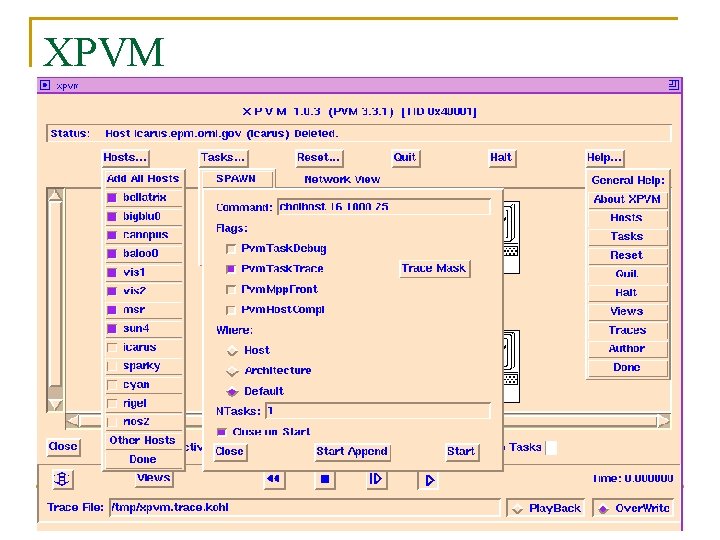Select About XPVM help entry

[x=627, y=199]
